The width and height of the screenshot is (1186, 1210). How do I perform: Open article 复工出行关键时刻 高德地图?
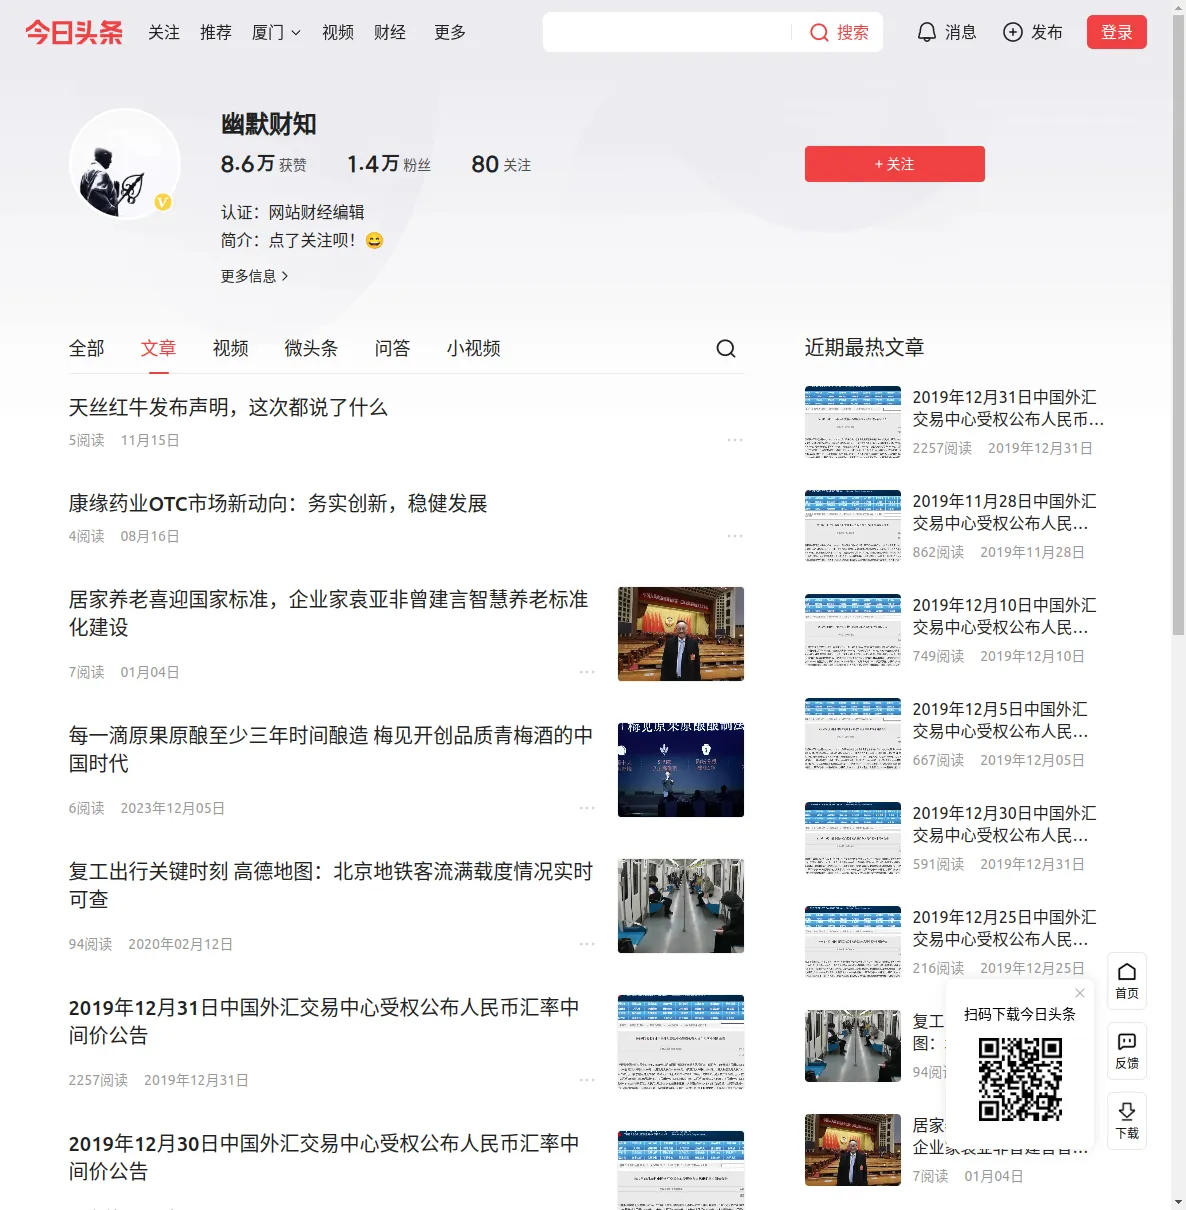(x=331, y=885)
